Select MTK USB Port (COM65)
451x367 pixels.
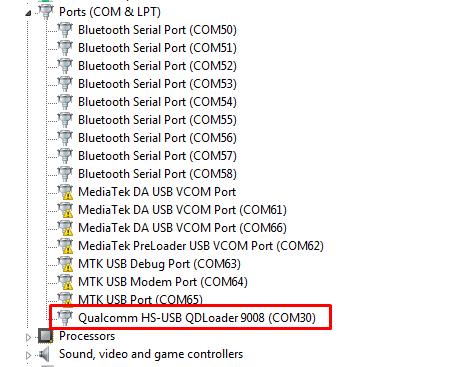[x=140, y=299]
